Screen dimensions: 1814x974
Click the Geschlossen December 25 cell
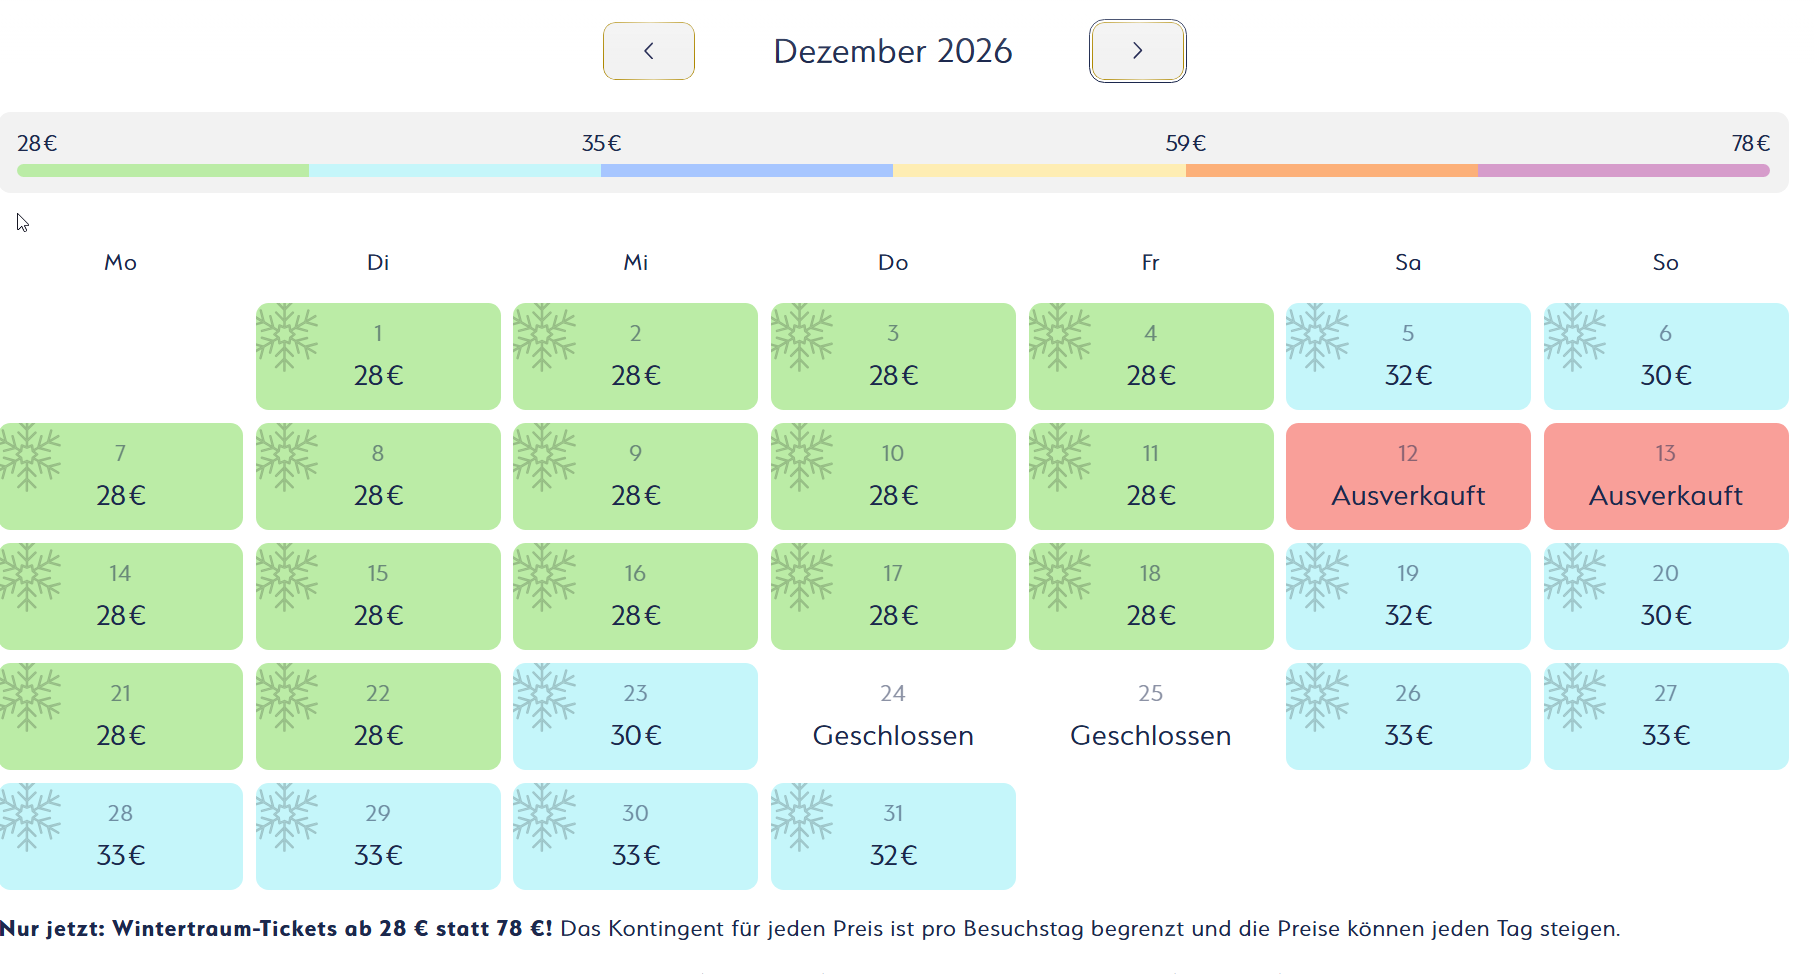1150,716
